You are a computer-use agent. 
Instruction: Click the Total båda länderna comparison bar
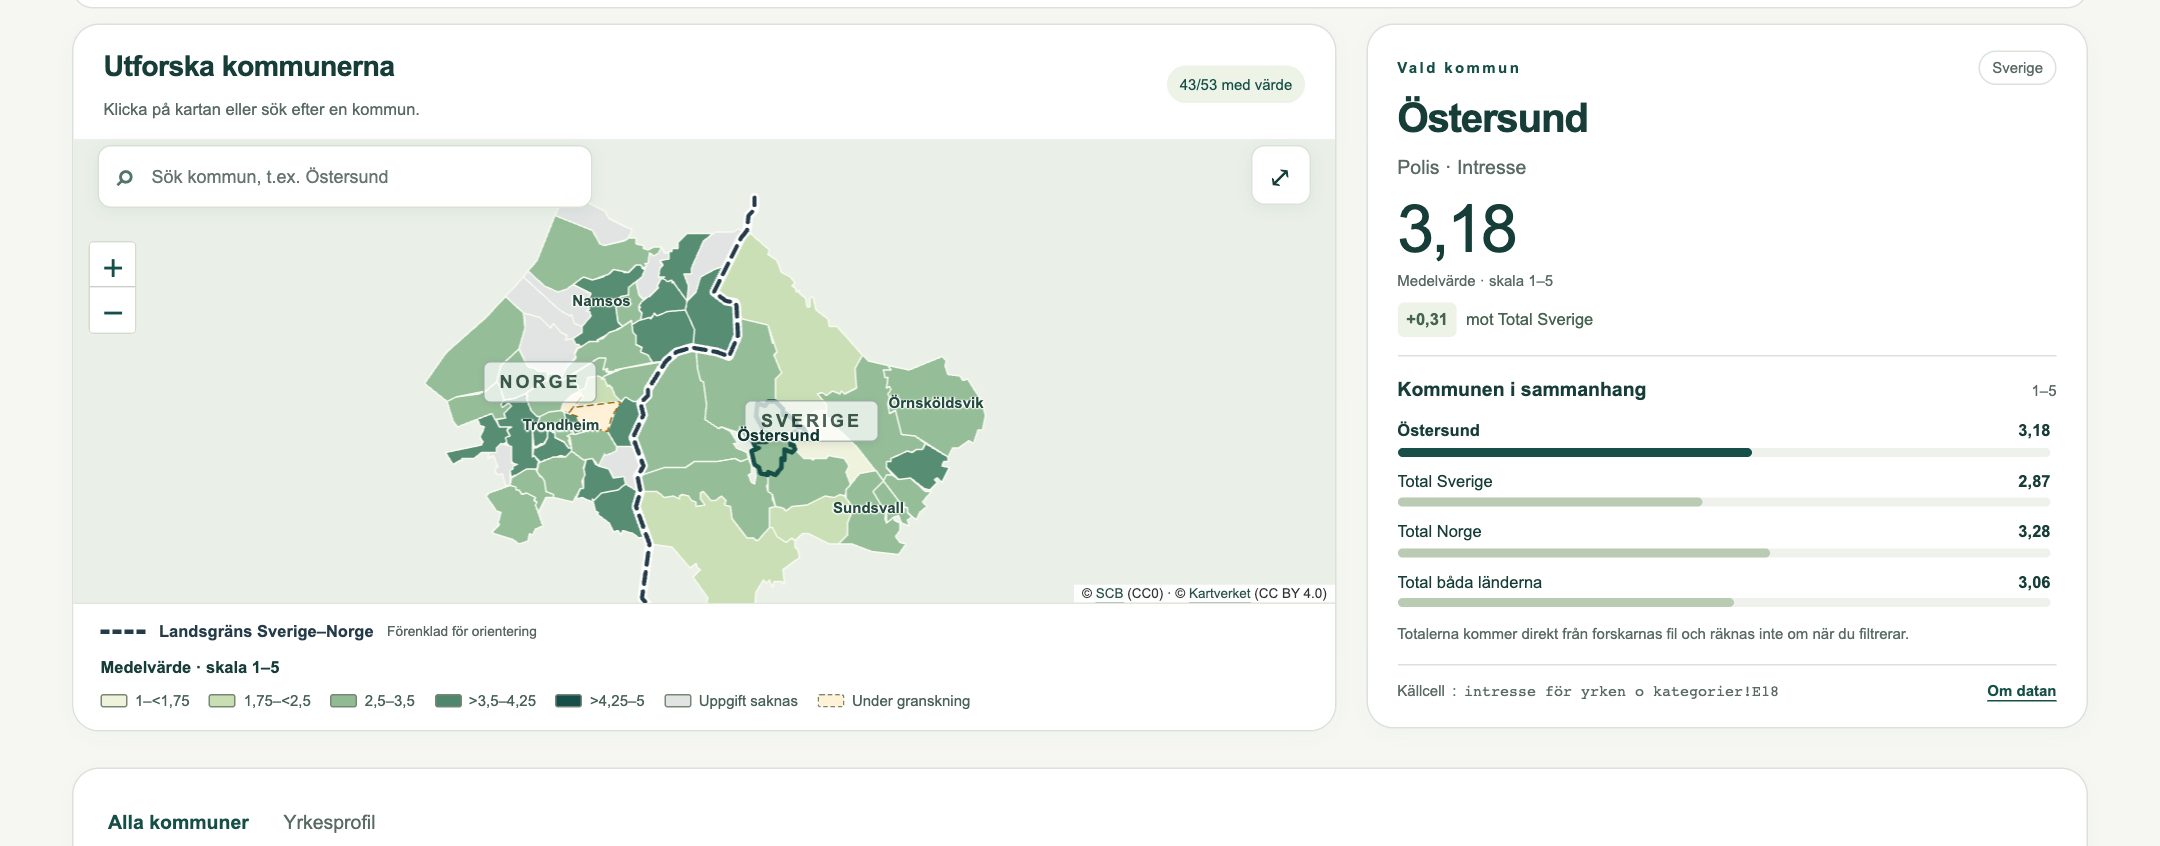click(1724, 603)
